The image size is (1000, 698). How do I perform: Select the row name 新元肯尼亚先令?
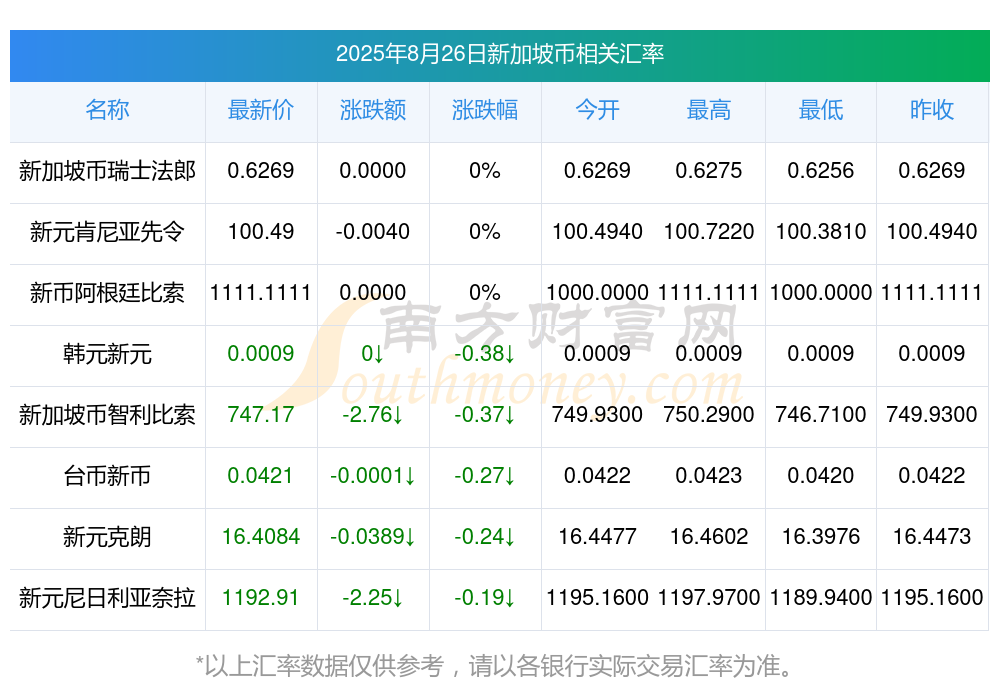(x=107, y=232)
